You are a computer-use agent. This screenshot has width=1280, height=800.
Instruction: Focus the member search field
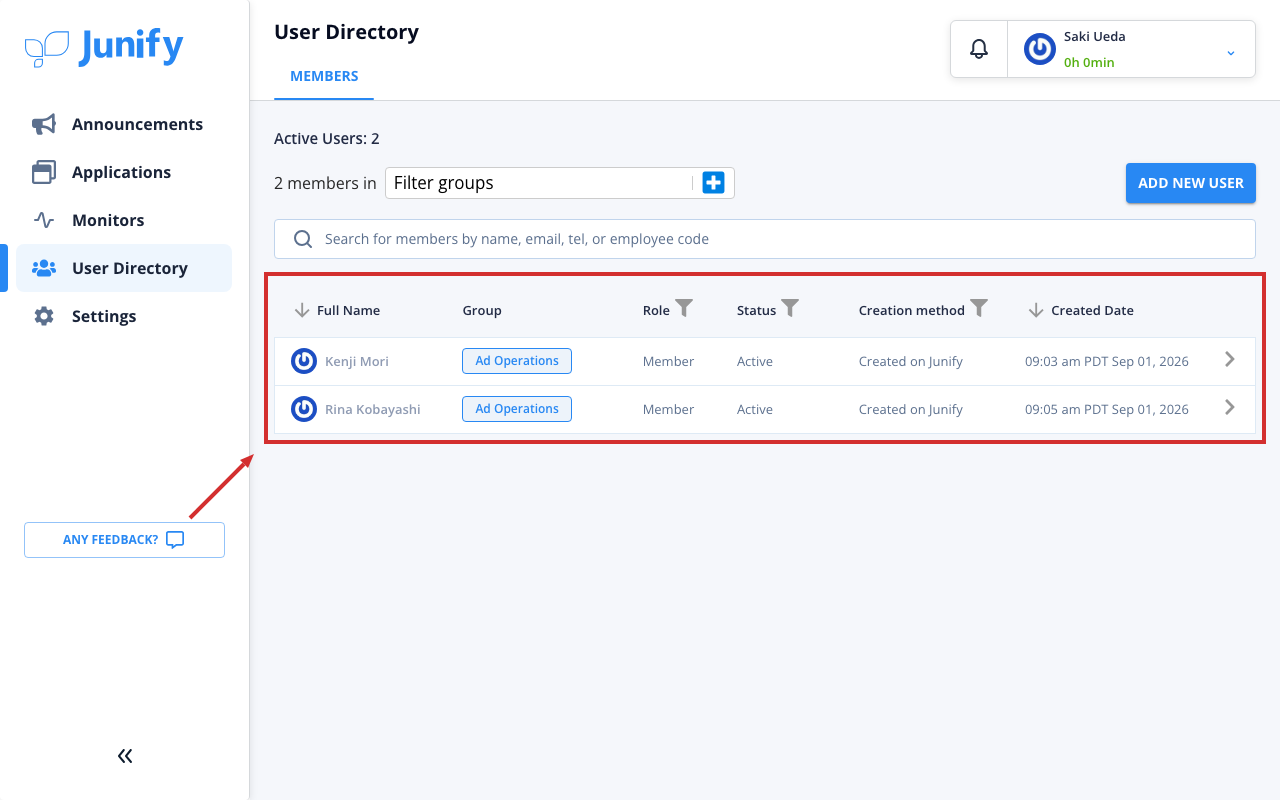tap(765, 239)
